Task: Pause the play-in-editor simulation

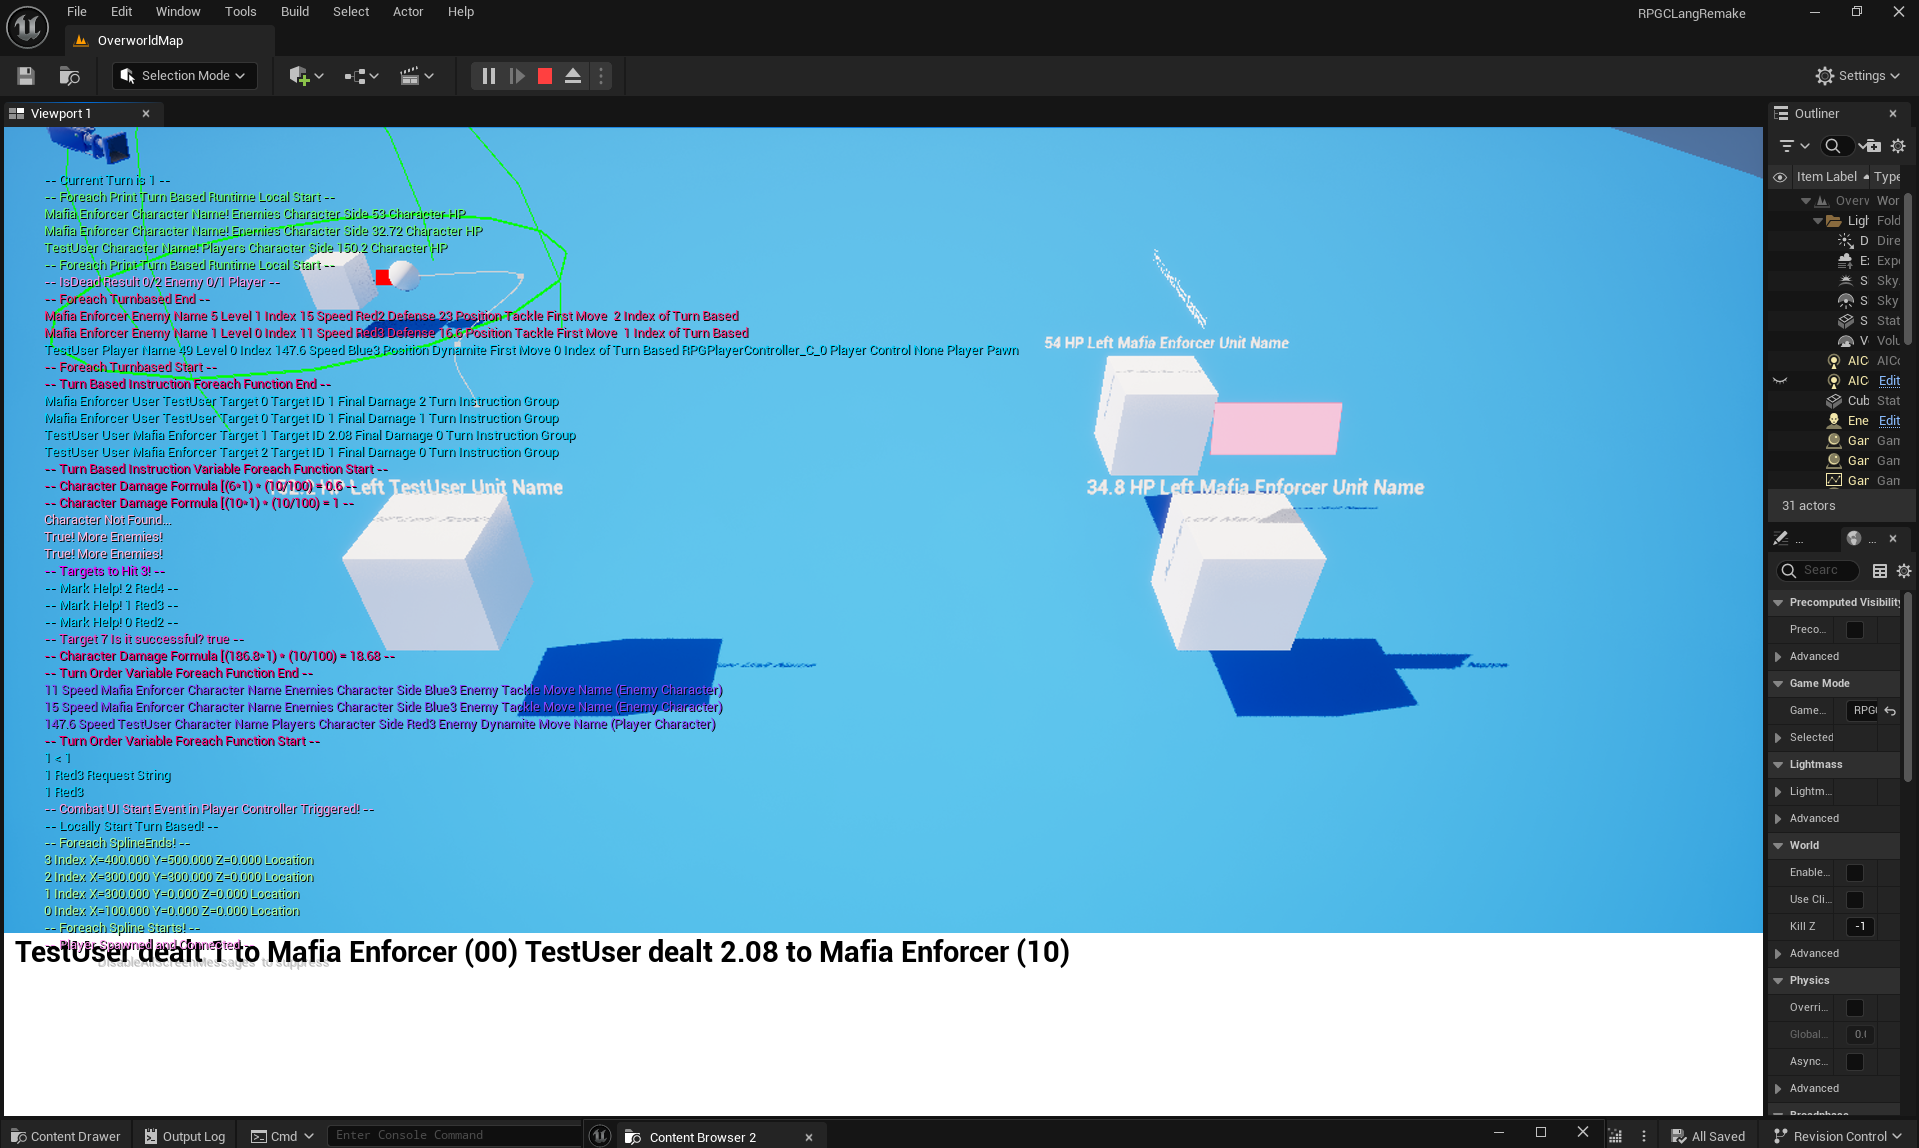Action: pyautogui.click(x=488, y=76)
